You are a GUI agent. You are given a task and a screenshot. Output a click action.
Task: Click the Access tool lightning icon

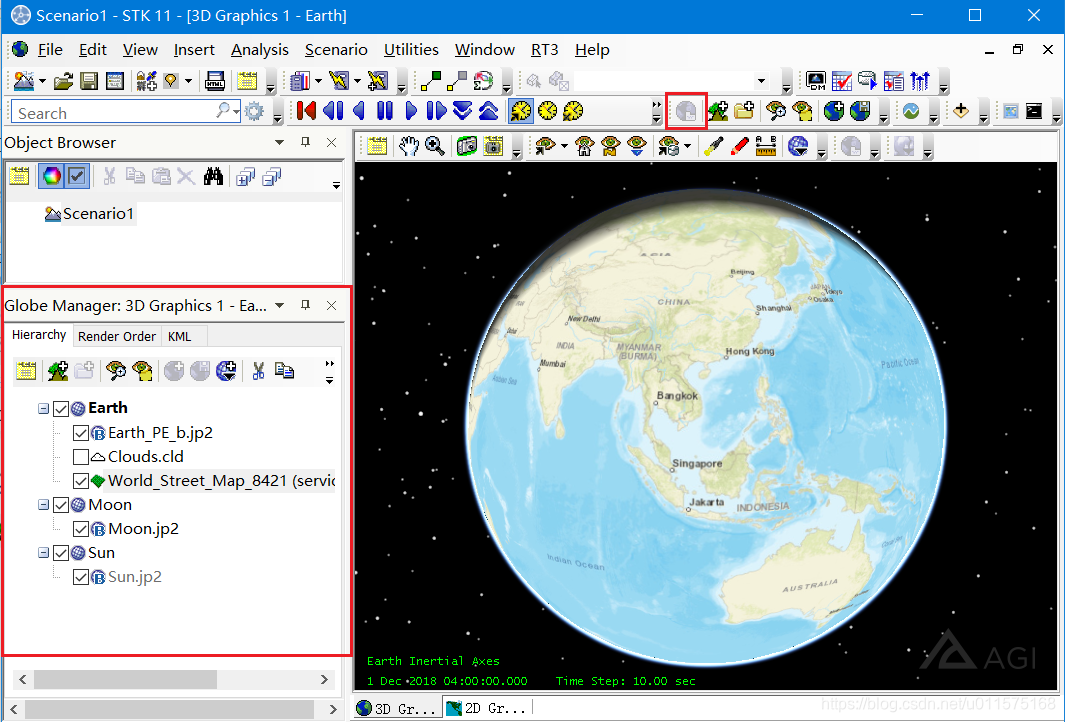click(x=338, y=82)
